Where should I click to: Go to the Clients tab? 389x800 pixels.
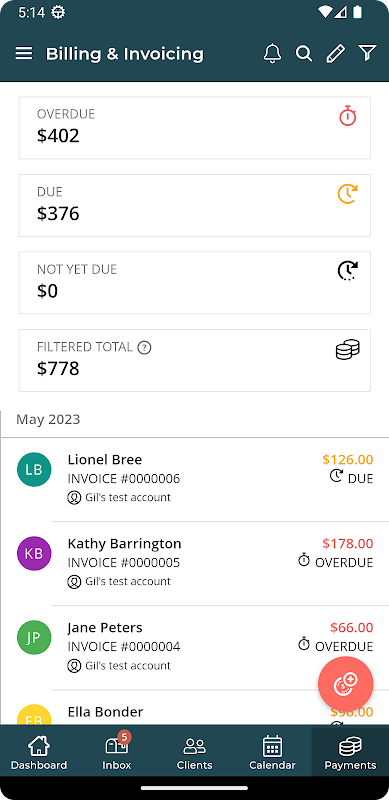pos(194,752)
